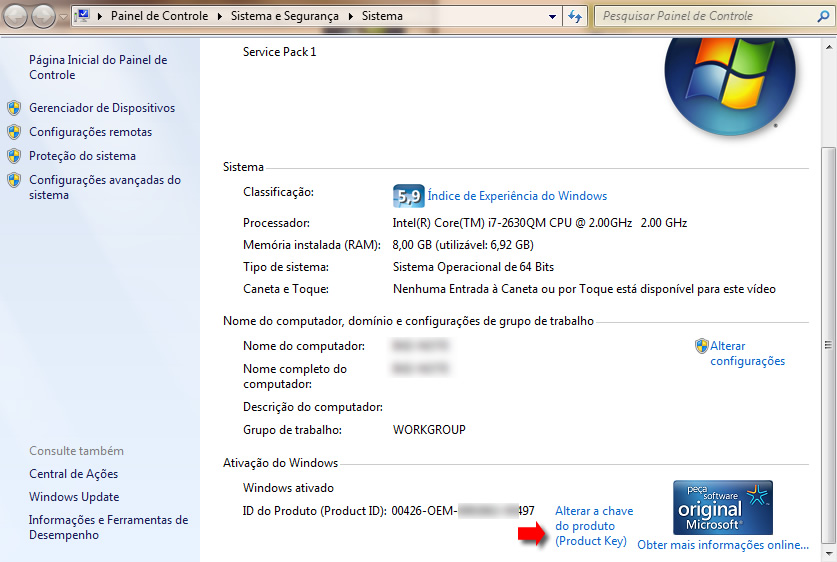Open Obter mais informações online link

coord(723,545)
